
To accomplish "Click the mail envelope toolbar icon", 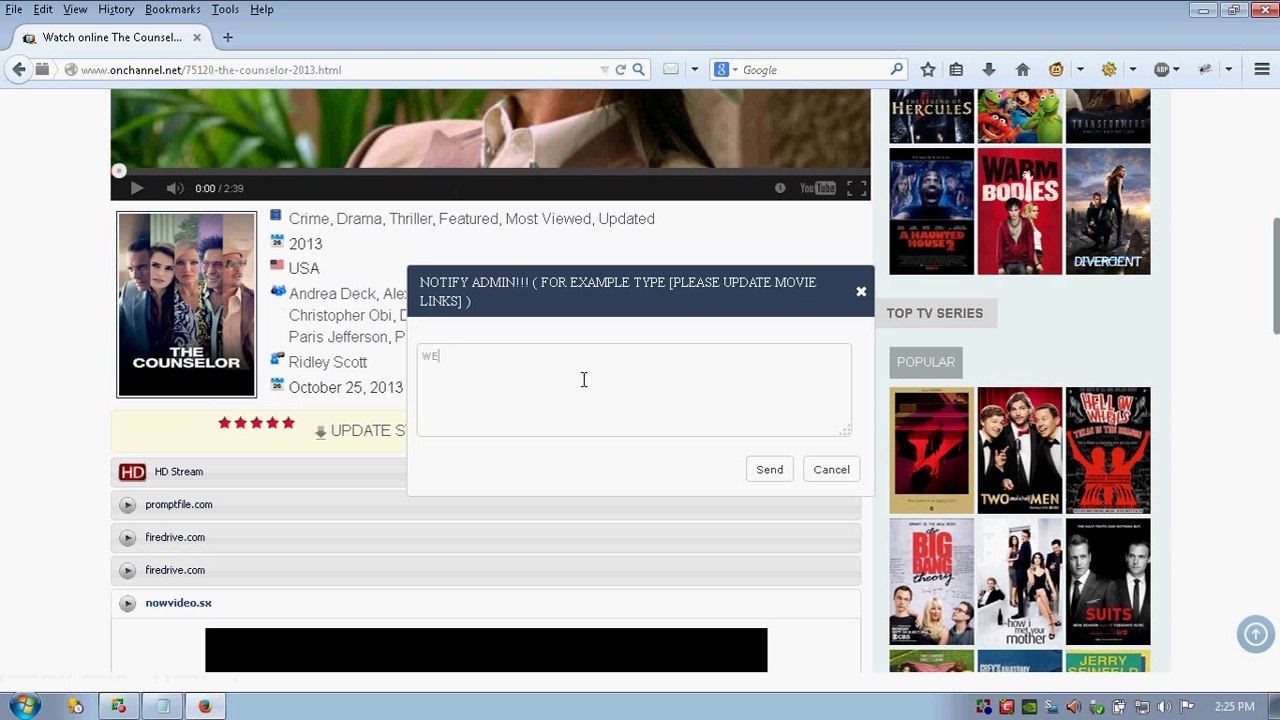I will [671, 69].
